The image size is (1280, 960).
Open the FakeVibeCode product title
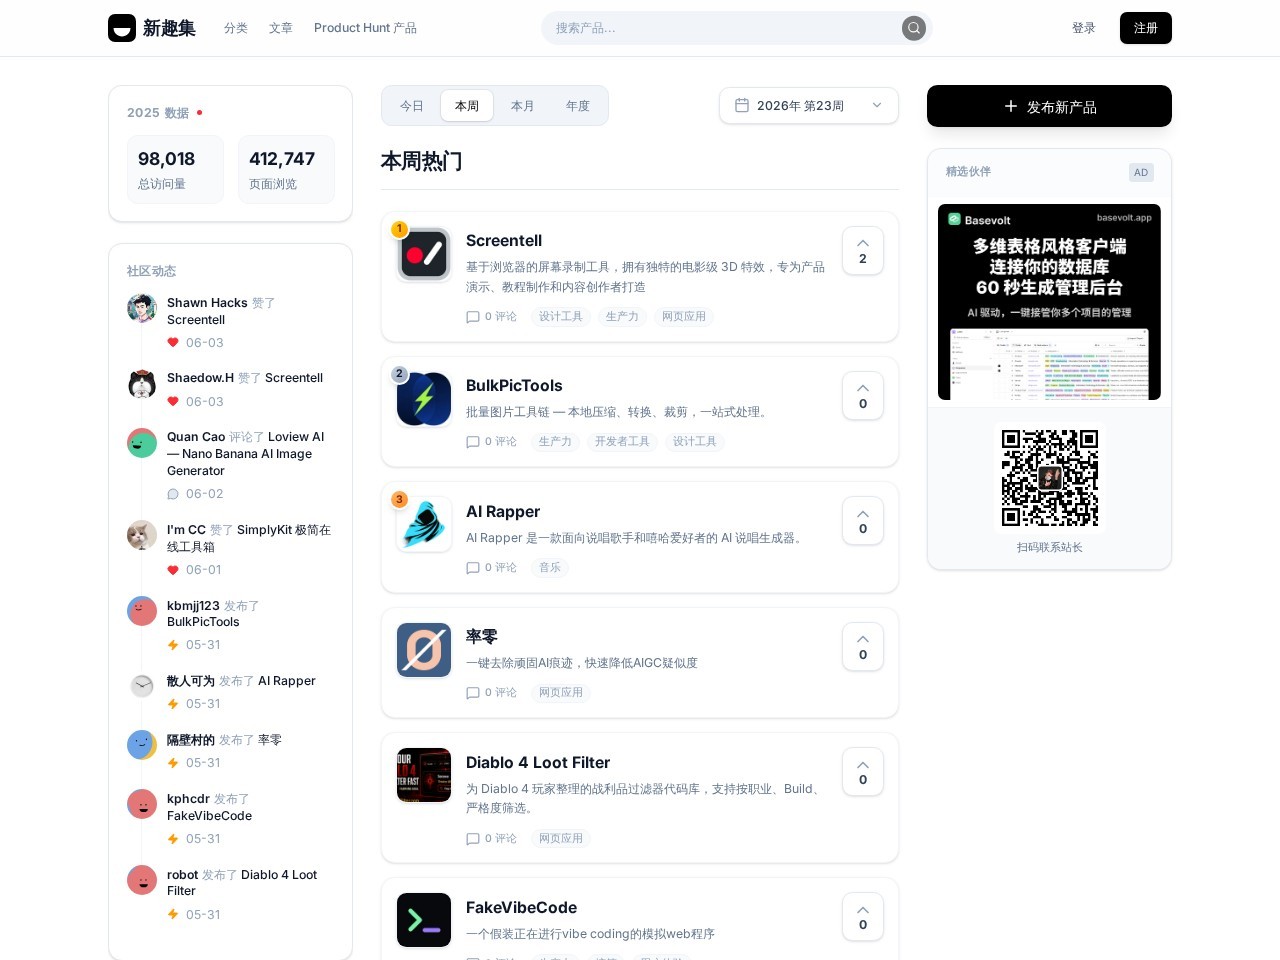coord(521,908)
